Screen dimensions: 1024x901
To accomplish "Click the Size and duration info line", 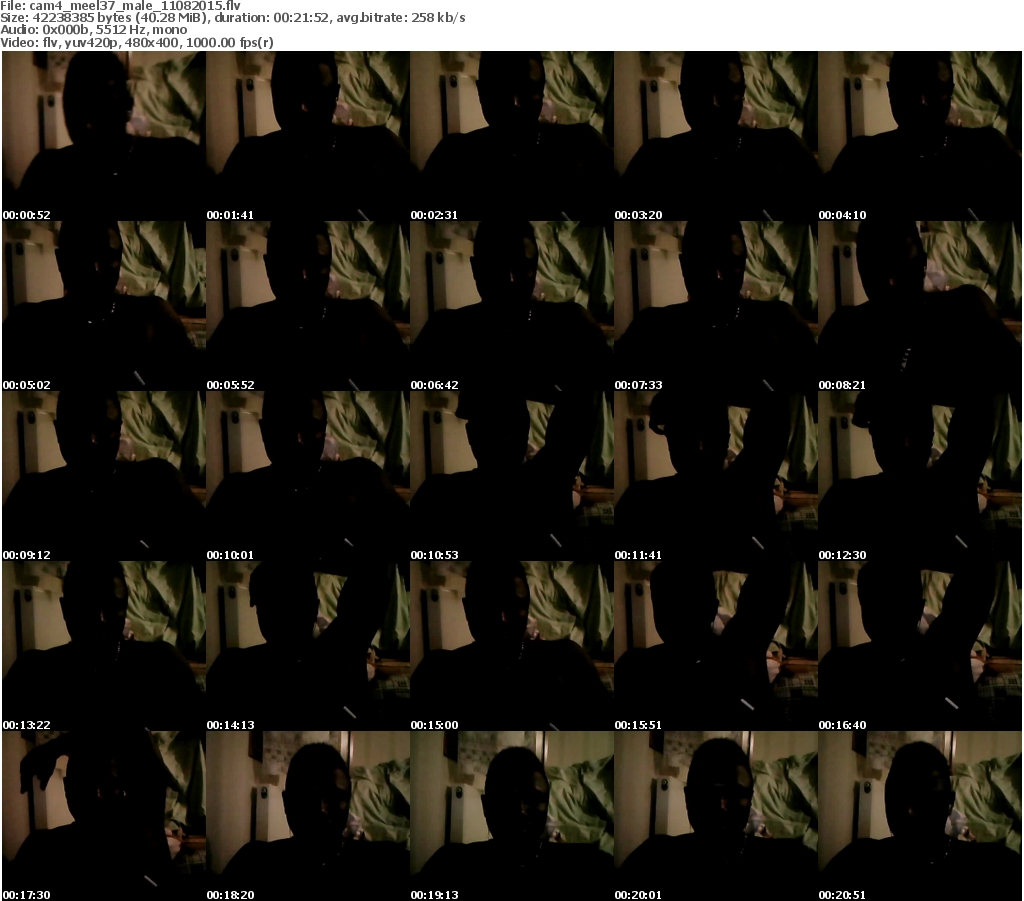I will click(233, 18).
